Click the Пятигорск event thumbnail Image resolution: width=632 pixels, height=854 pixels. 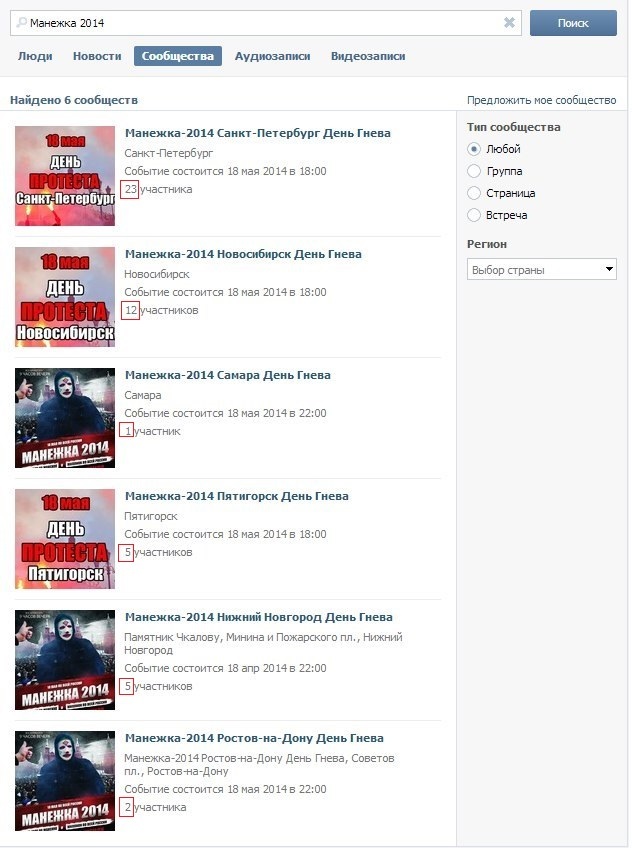65,539
